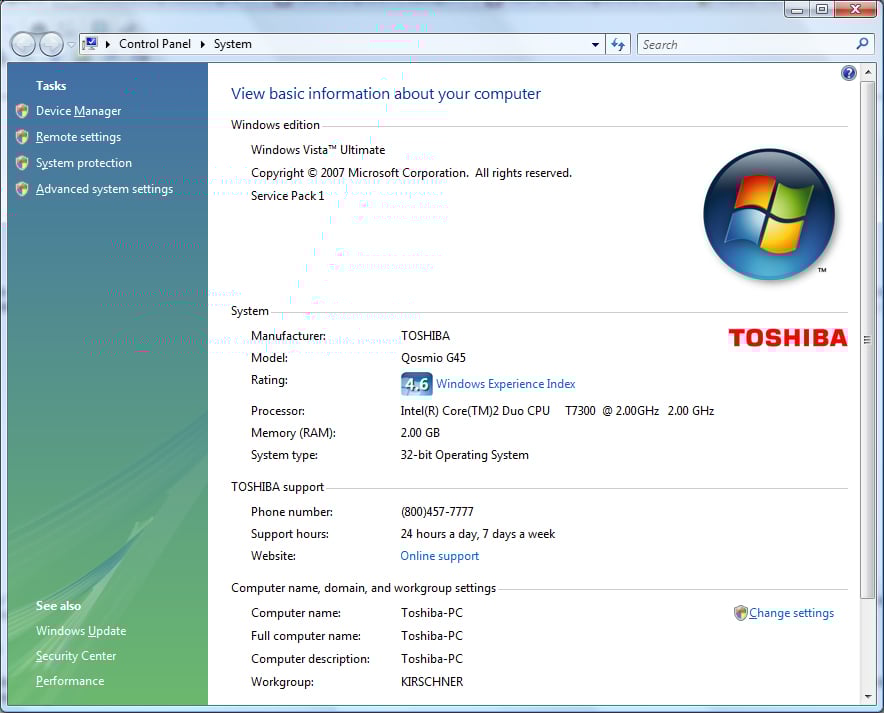This screenshot has width=884, height=713.
Task: Close the System window
Action: (x=856, y=10)
